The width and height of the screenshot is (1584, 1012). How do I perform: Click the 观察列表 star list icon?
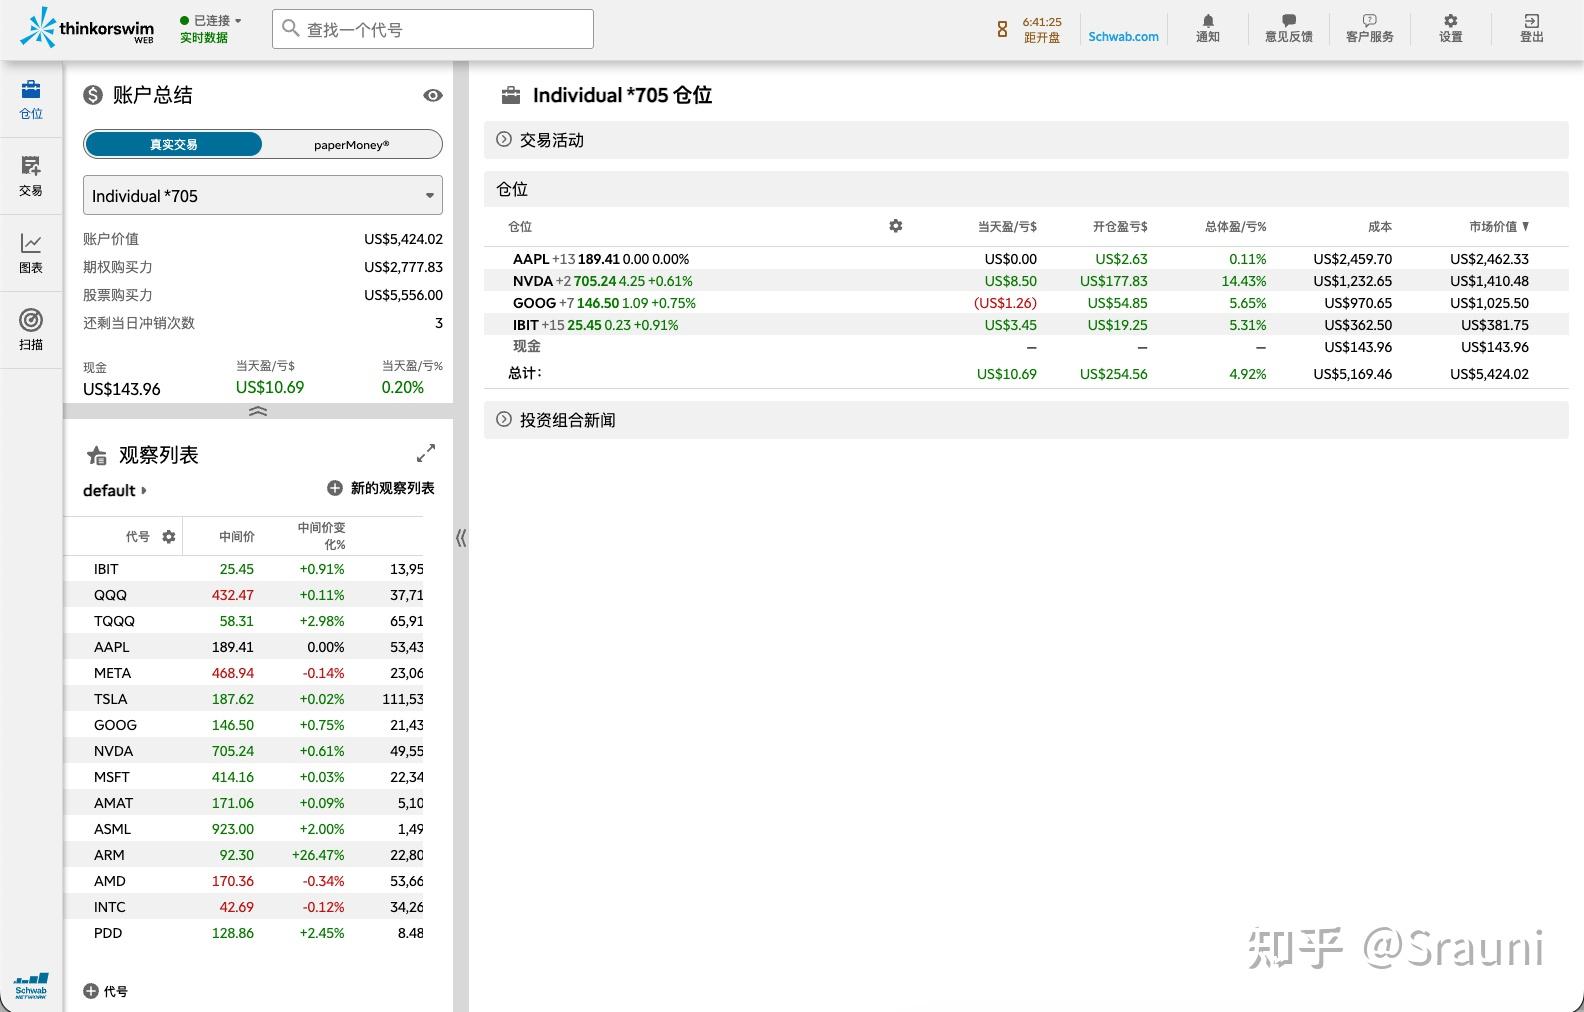point(97,455)
